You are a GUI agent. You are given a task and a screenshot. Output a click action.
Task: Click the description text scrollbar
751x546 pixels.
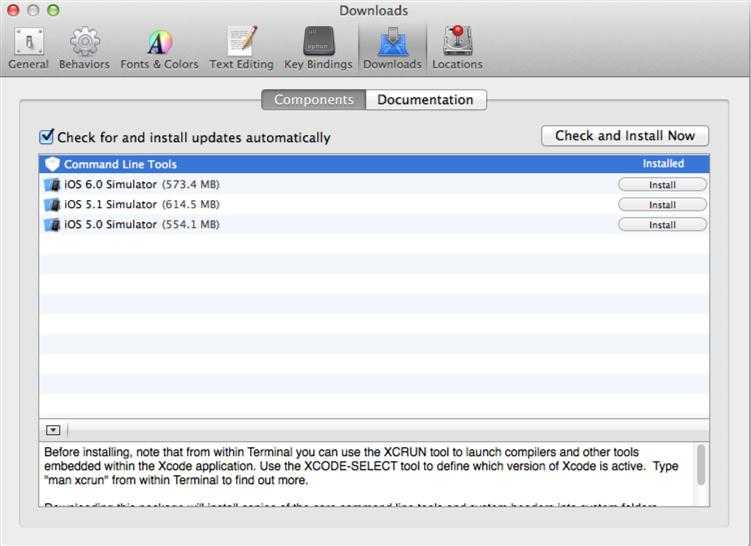click(x=701, y=465)
